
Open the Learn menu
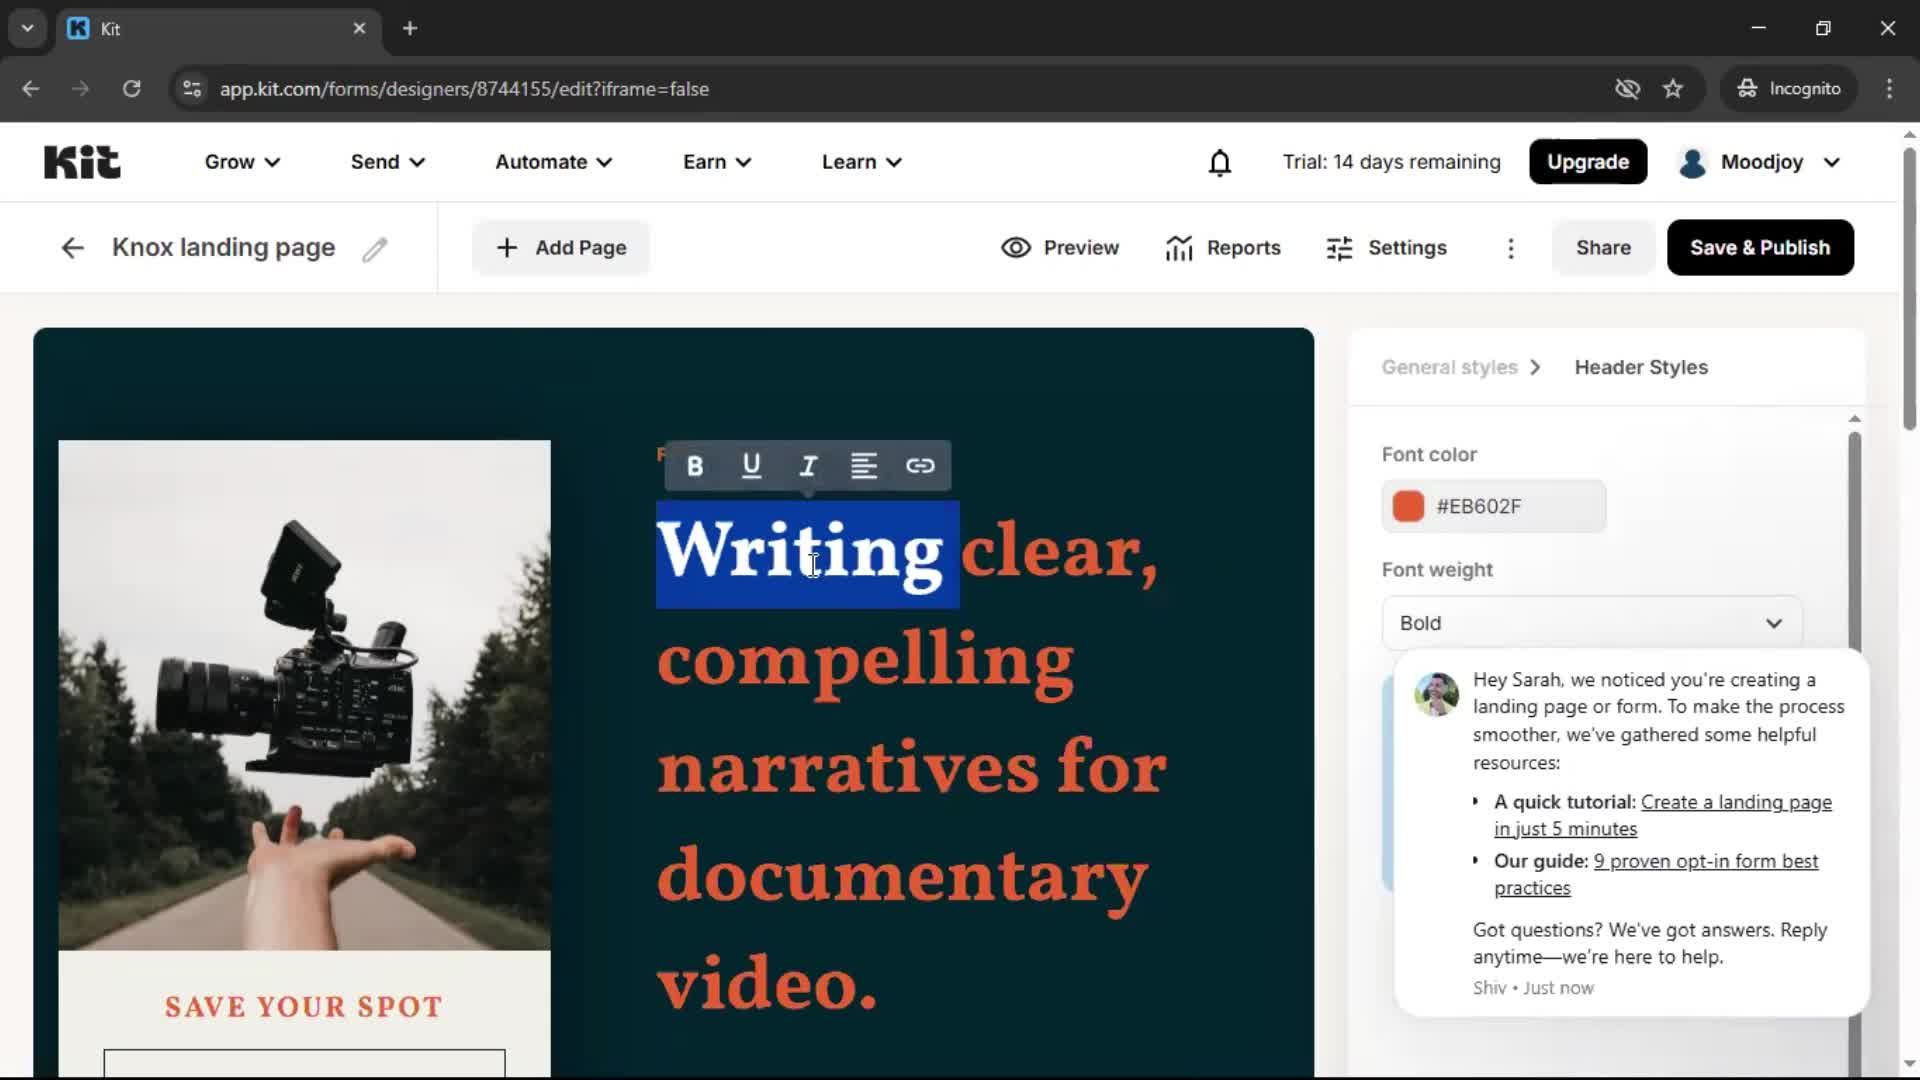(x=860, y=162)
